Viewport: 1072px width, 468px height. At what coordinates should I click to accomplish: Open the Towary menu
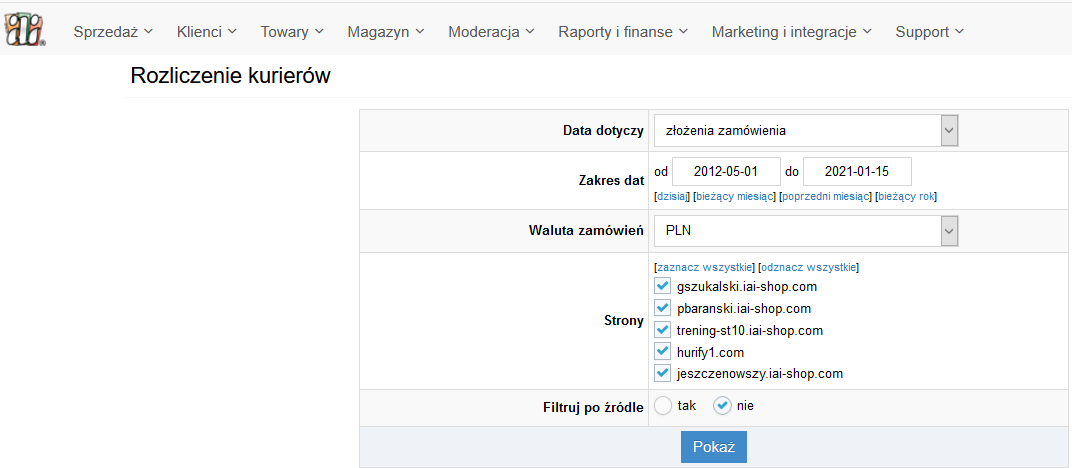point(292,31)
